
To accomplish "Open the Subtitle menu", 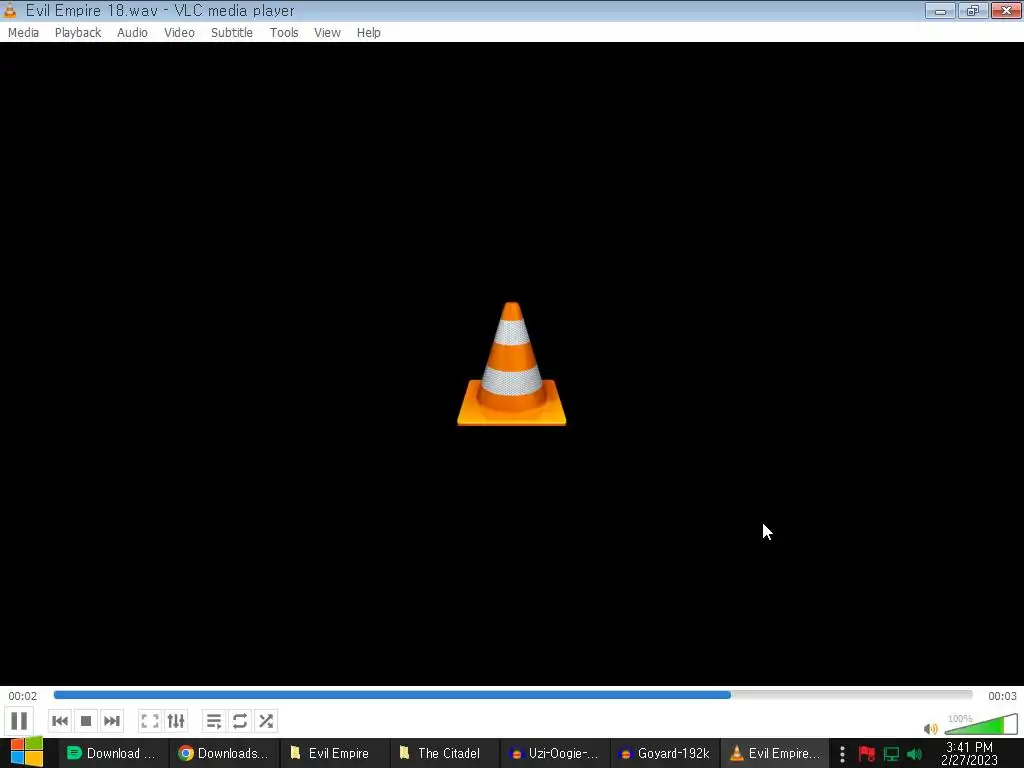I will point(232,33).
